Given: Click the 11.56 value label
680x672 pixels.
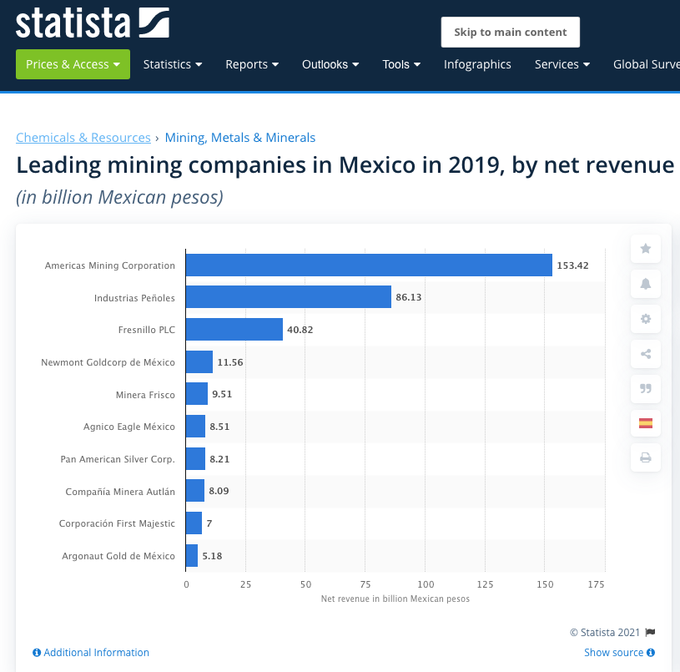Looking at the screenshot, I should point(230,362).
